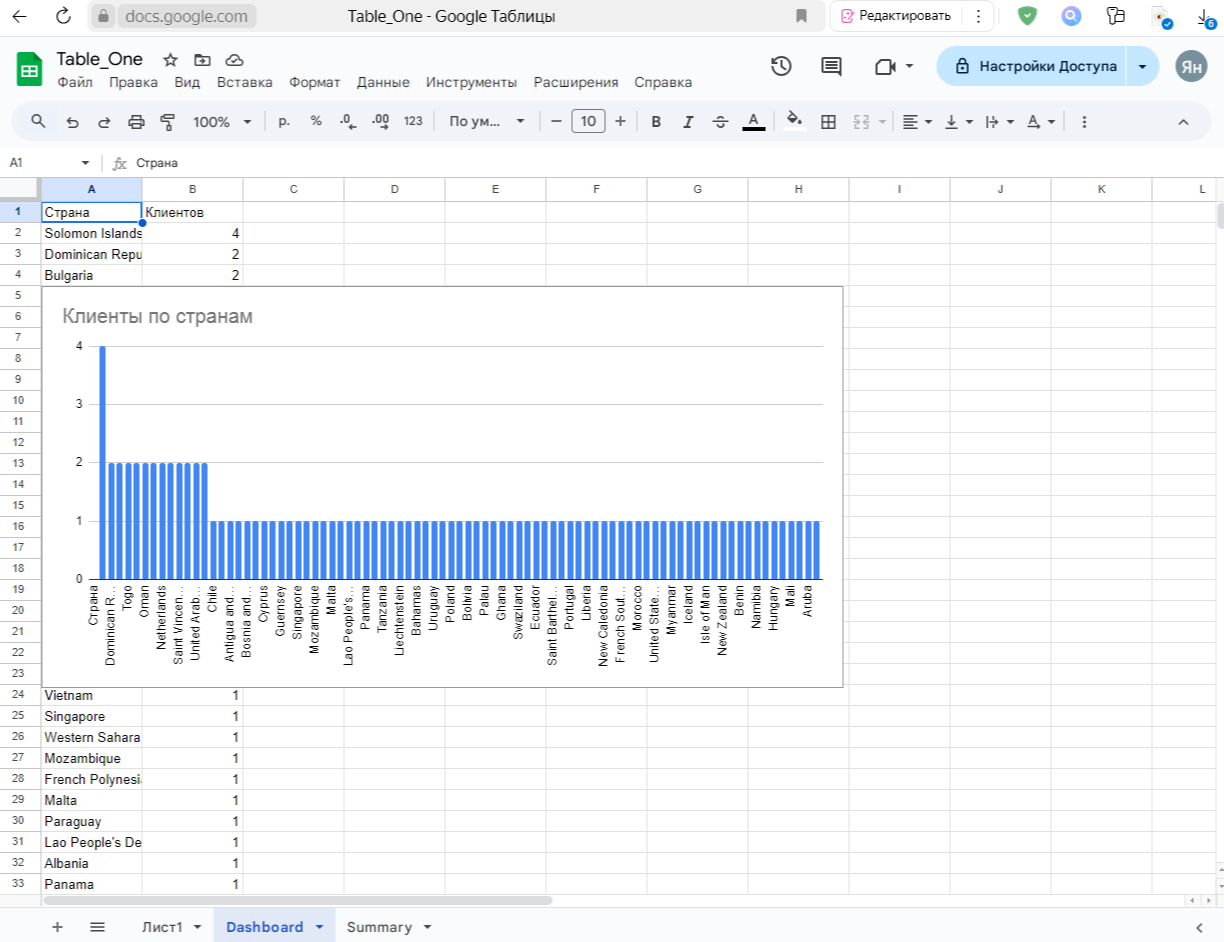The image size is (1224, 942).
Task: Open the 100% zoom dropdown
Action: 223,122
